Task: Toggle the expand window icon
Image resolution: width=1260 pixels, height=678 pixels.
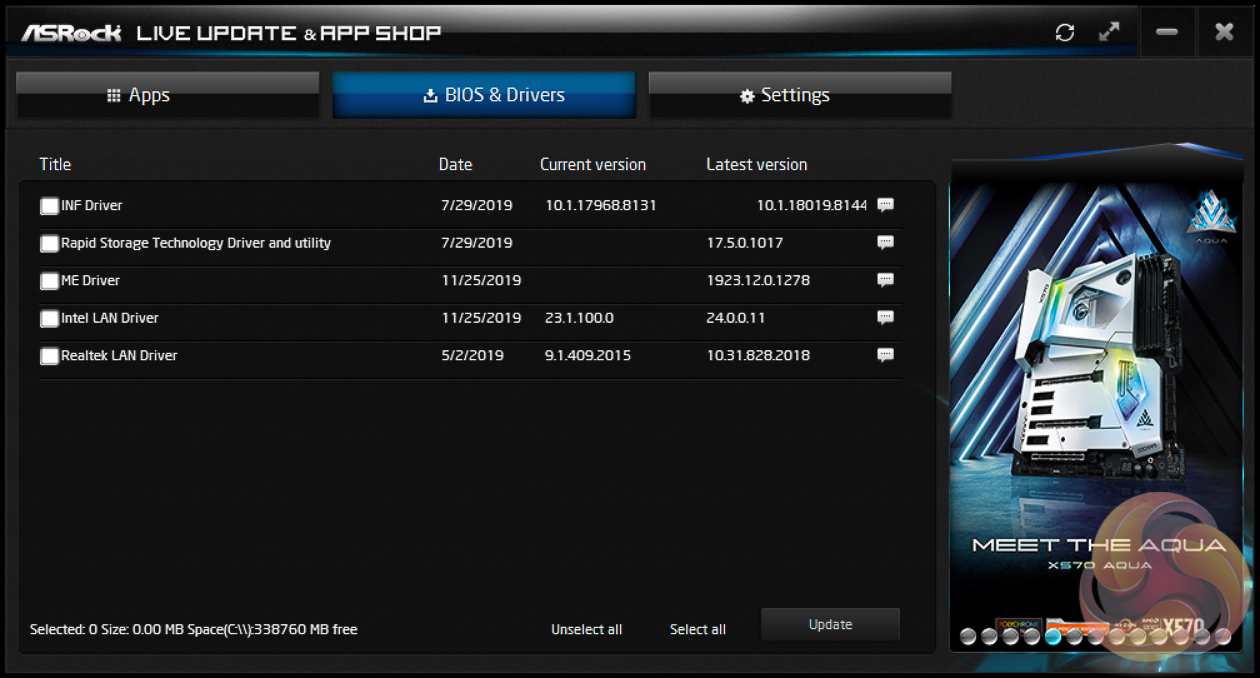Action: 1109,32
